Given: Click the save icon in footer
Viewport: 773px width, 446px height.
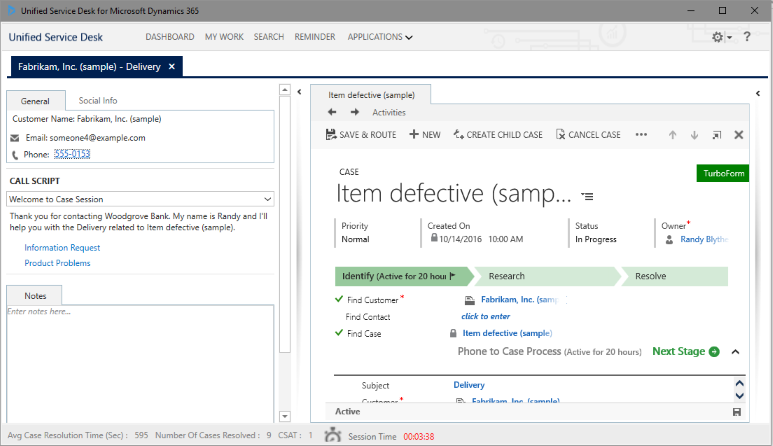Looking at the screenshot, I should (x=737, y=412).
